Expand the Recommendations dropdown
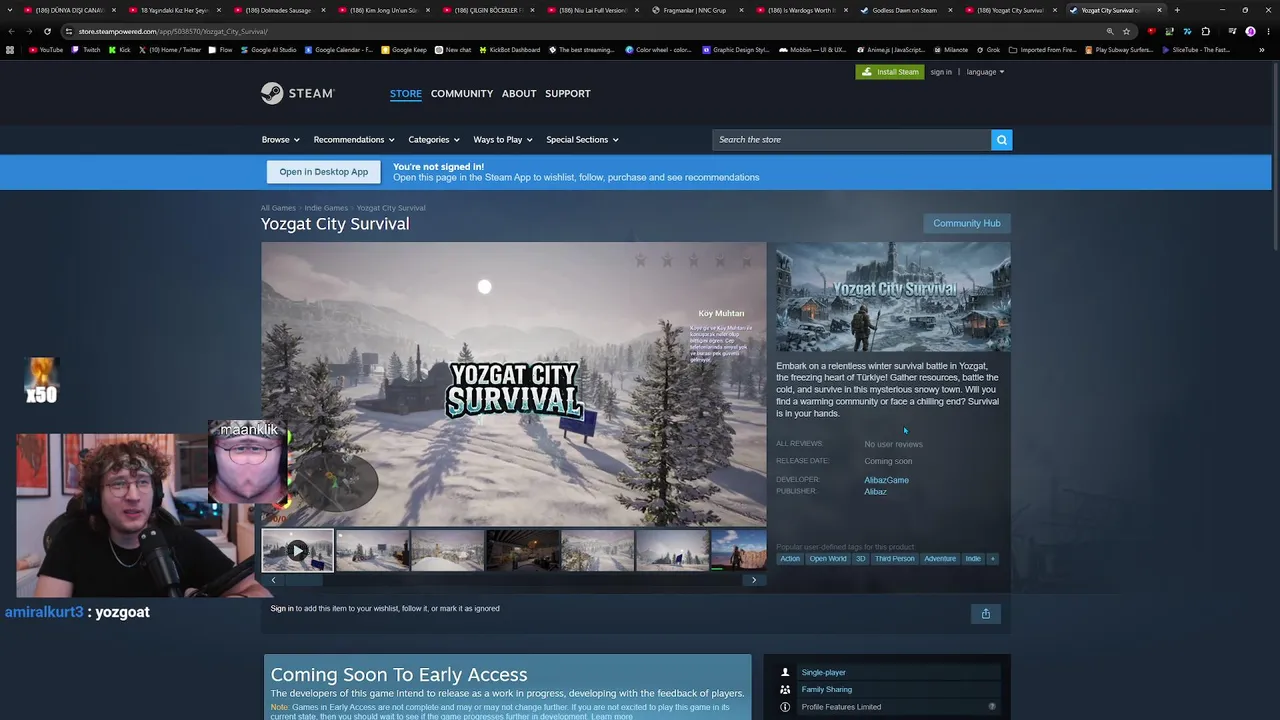This screenshot has height=720, width=1280. (354, 140)
